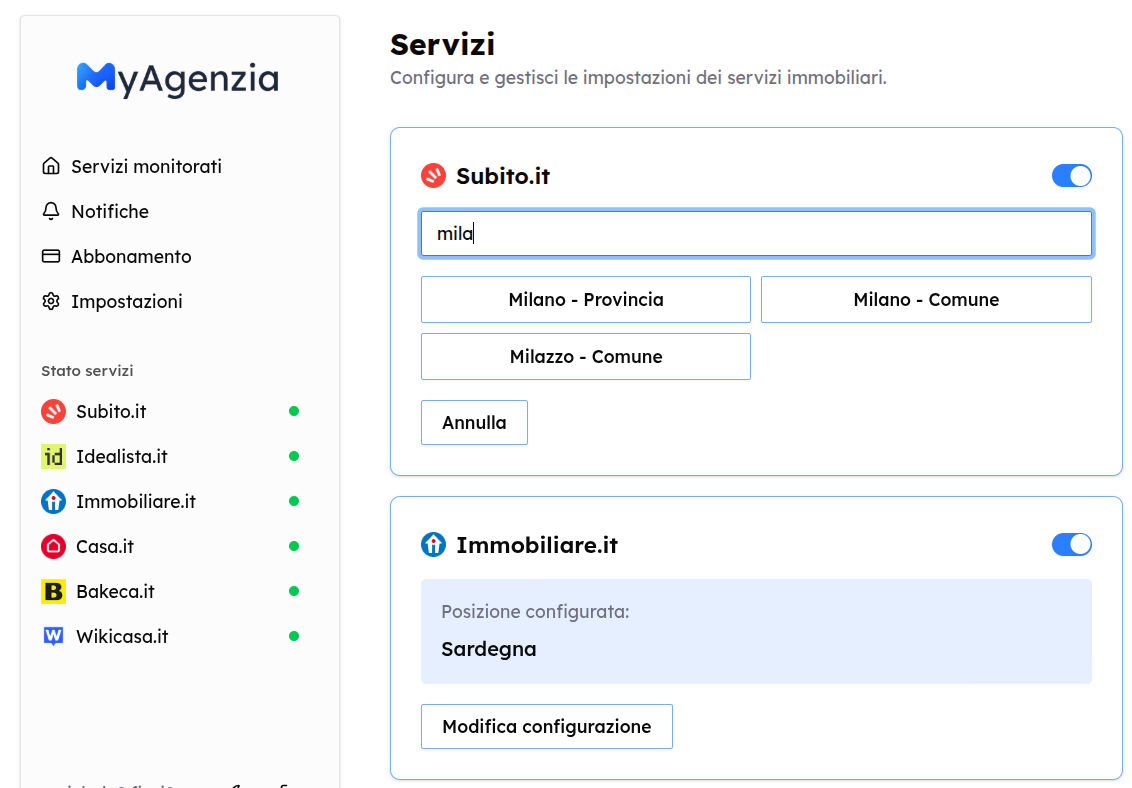1132x788 pixels.
Task: Click the card icon beside Abbonamento
Action: 51,256
